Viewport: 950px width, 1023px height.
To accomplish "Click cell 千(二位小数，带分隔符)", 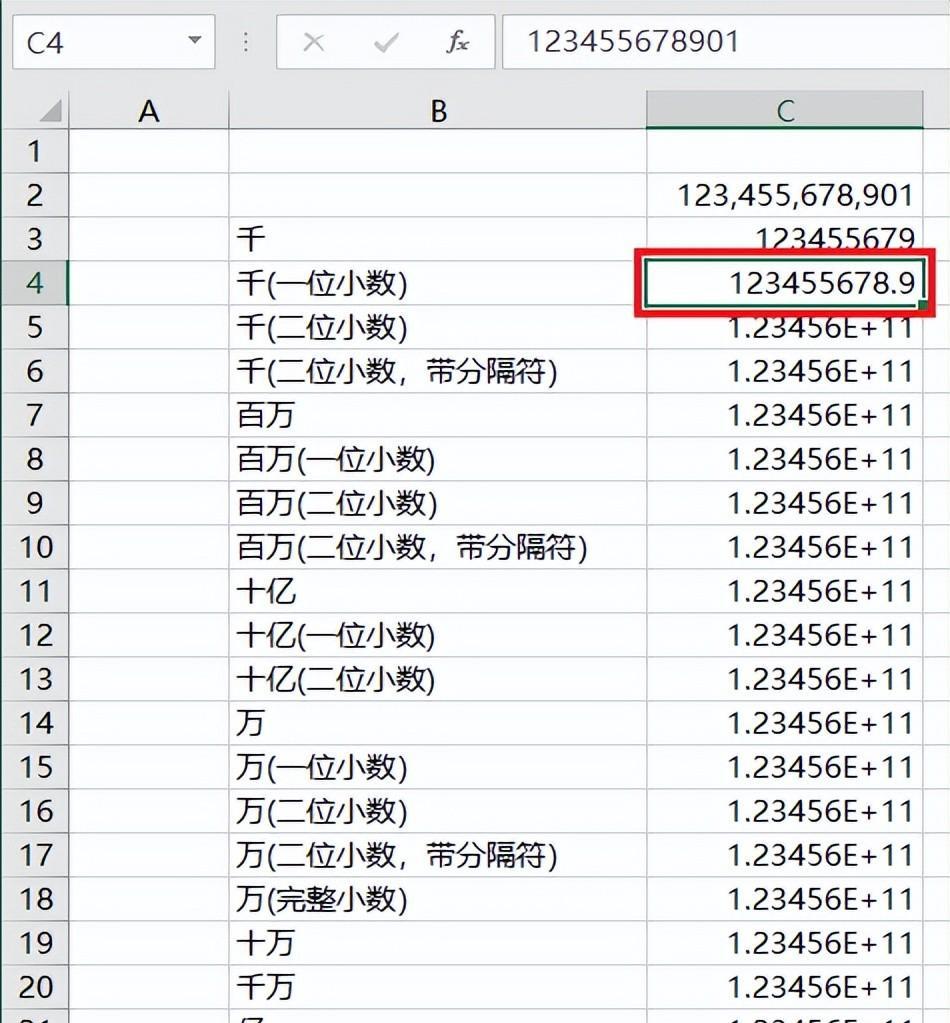I will click(x=438, y=371).
